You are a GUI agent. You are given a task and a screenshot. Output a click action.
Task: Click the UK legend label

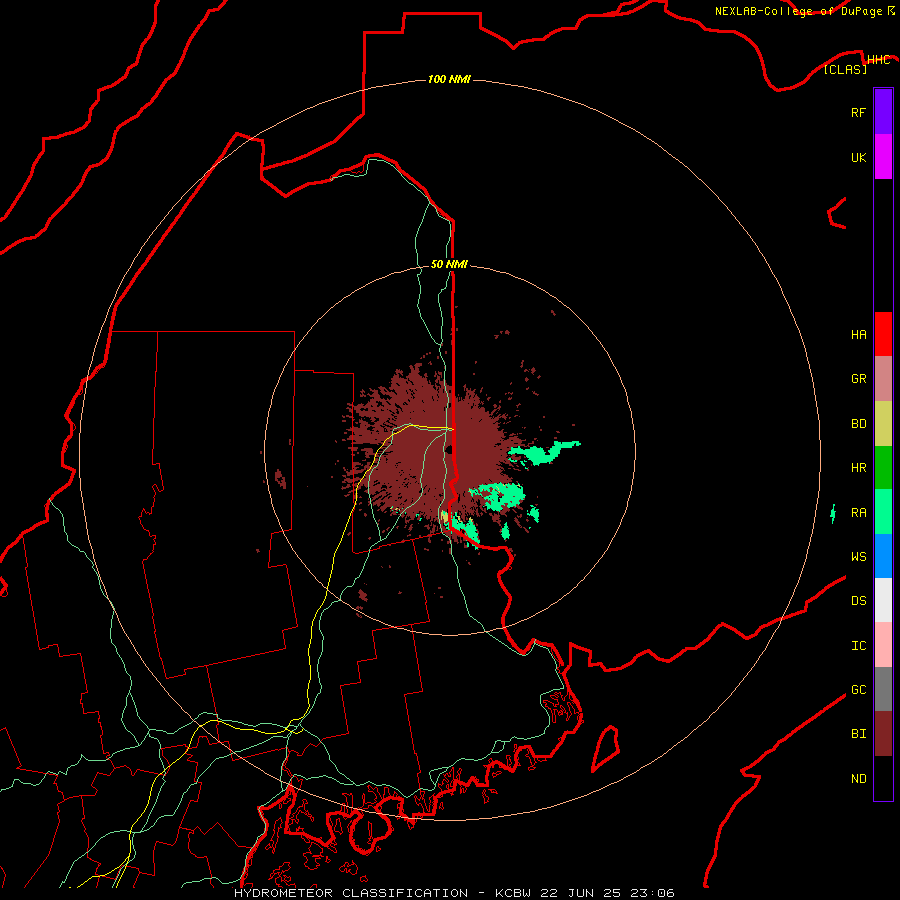pyautogui.click(x=858, y=157)
